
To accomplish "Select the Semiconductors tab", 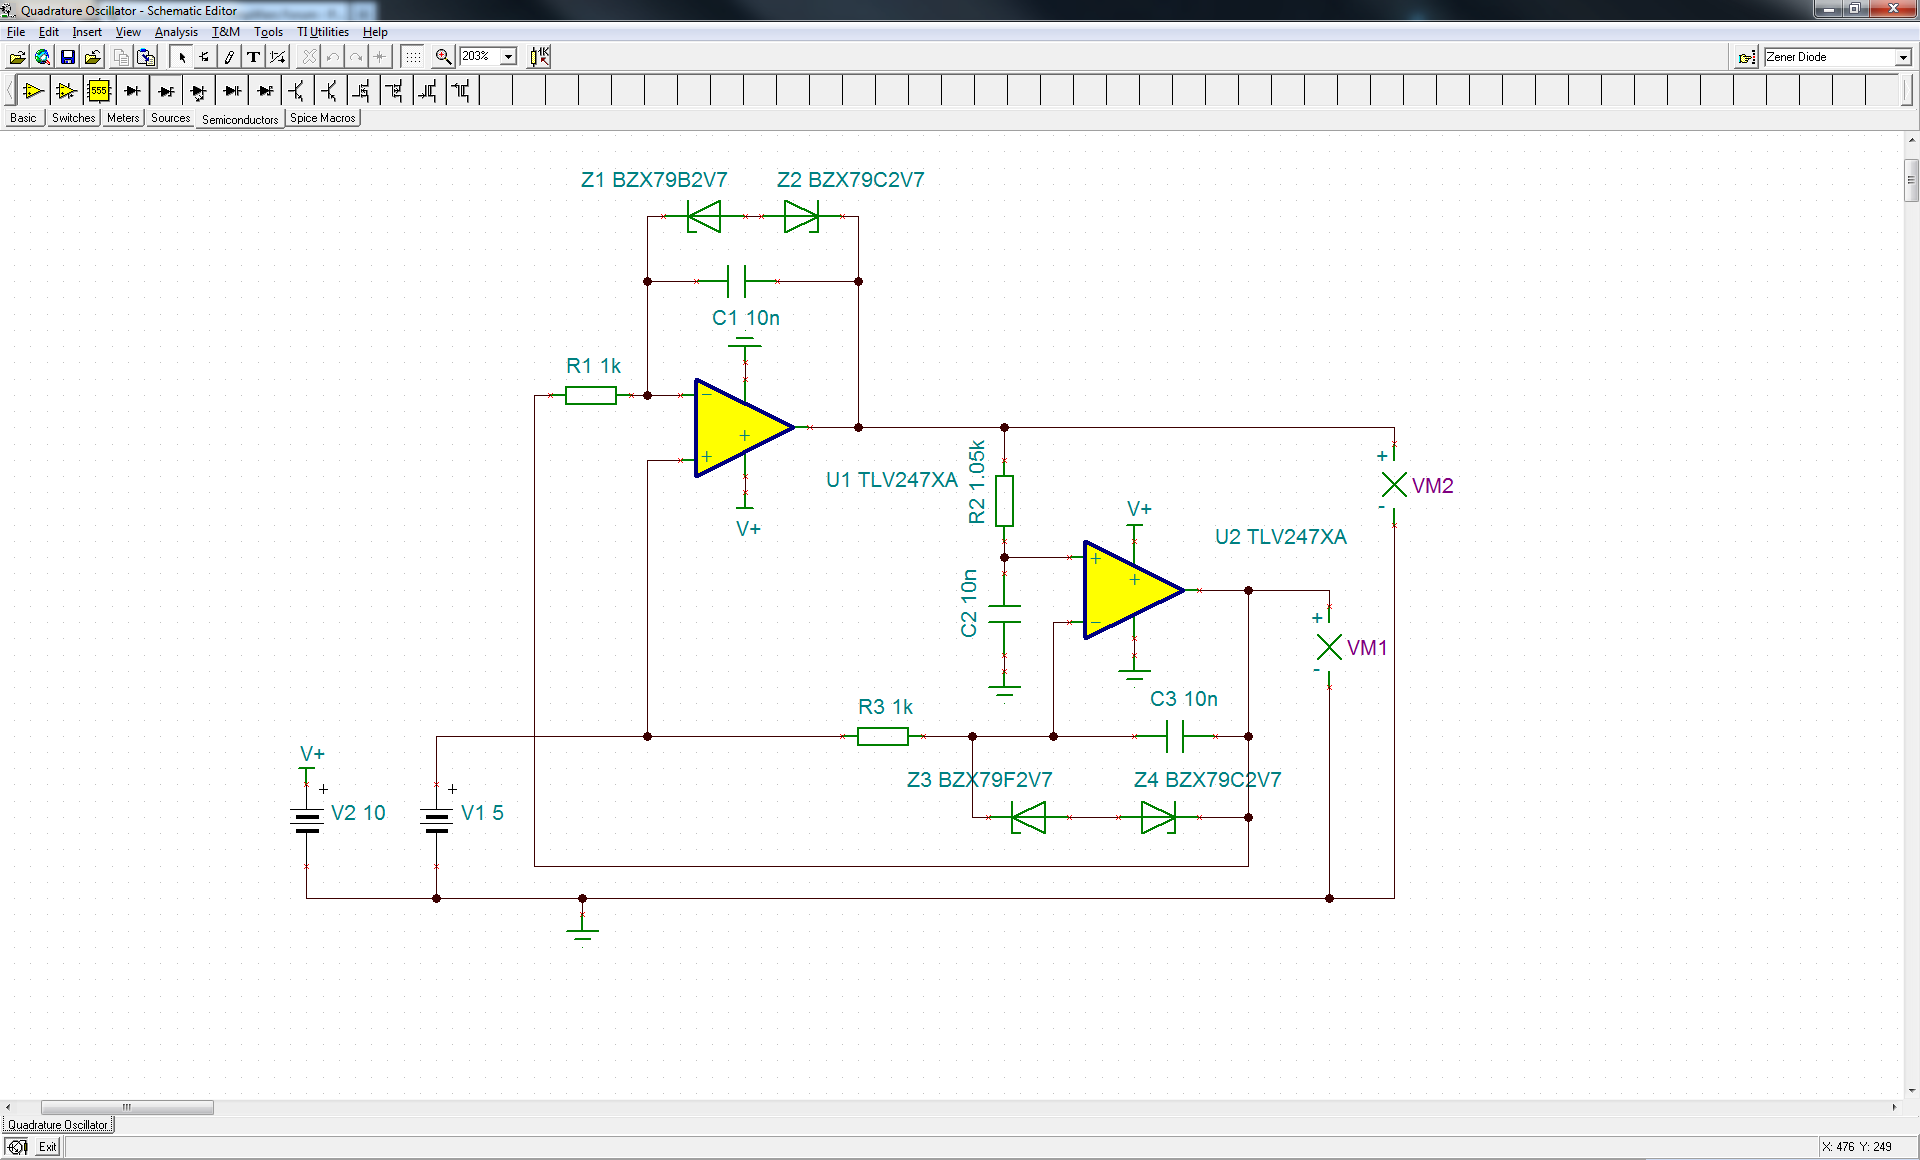I will pyautogui.click(x=240, y=119).
